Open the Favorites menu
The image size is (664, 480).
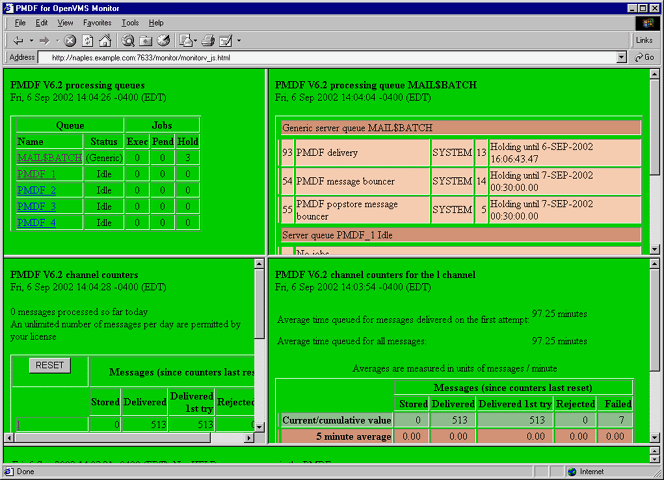97,23
